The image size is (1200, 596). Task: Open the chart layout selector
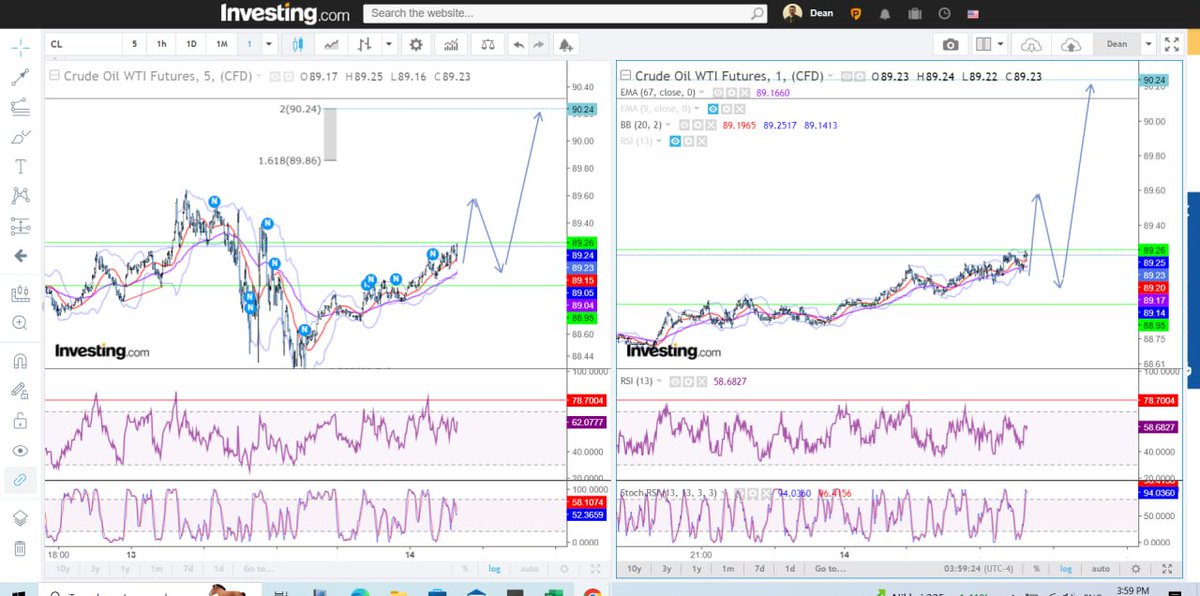pos(988,44)
